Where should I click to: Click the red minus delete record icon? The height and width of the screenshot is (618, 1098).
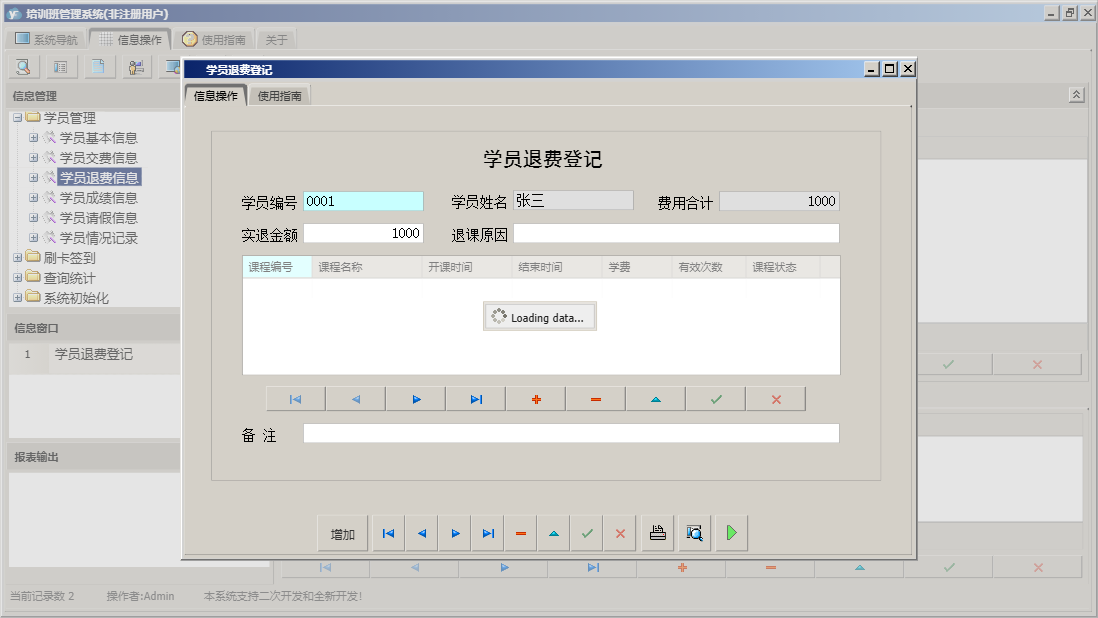(596, 398)
